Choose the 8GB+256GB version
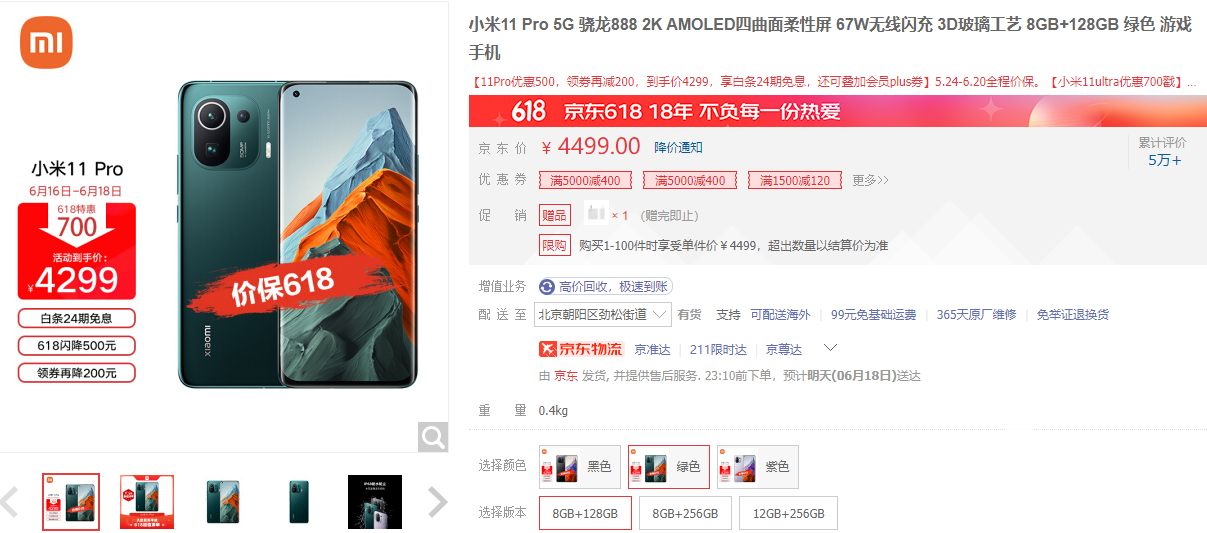The width and height of the screenshot is (1207, 533). [x=685, y=513]
